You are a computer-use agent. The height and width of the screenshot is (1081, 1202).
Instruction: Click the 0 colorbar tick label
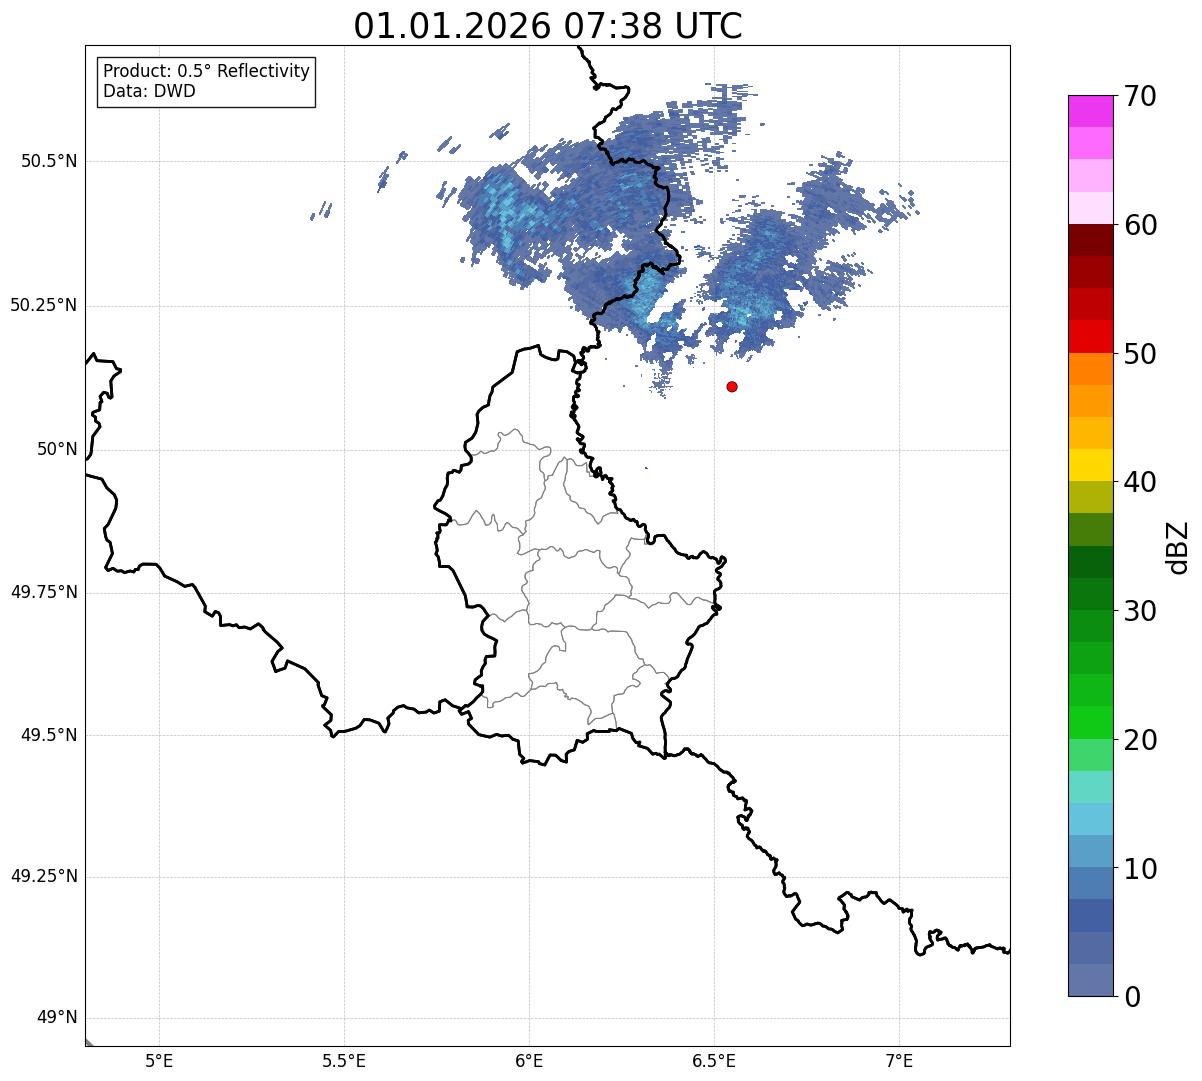pos(1130,997)
